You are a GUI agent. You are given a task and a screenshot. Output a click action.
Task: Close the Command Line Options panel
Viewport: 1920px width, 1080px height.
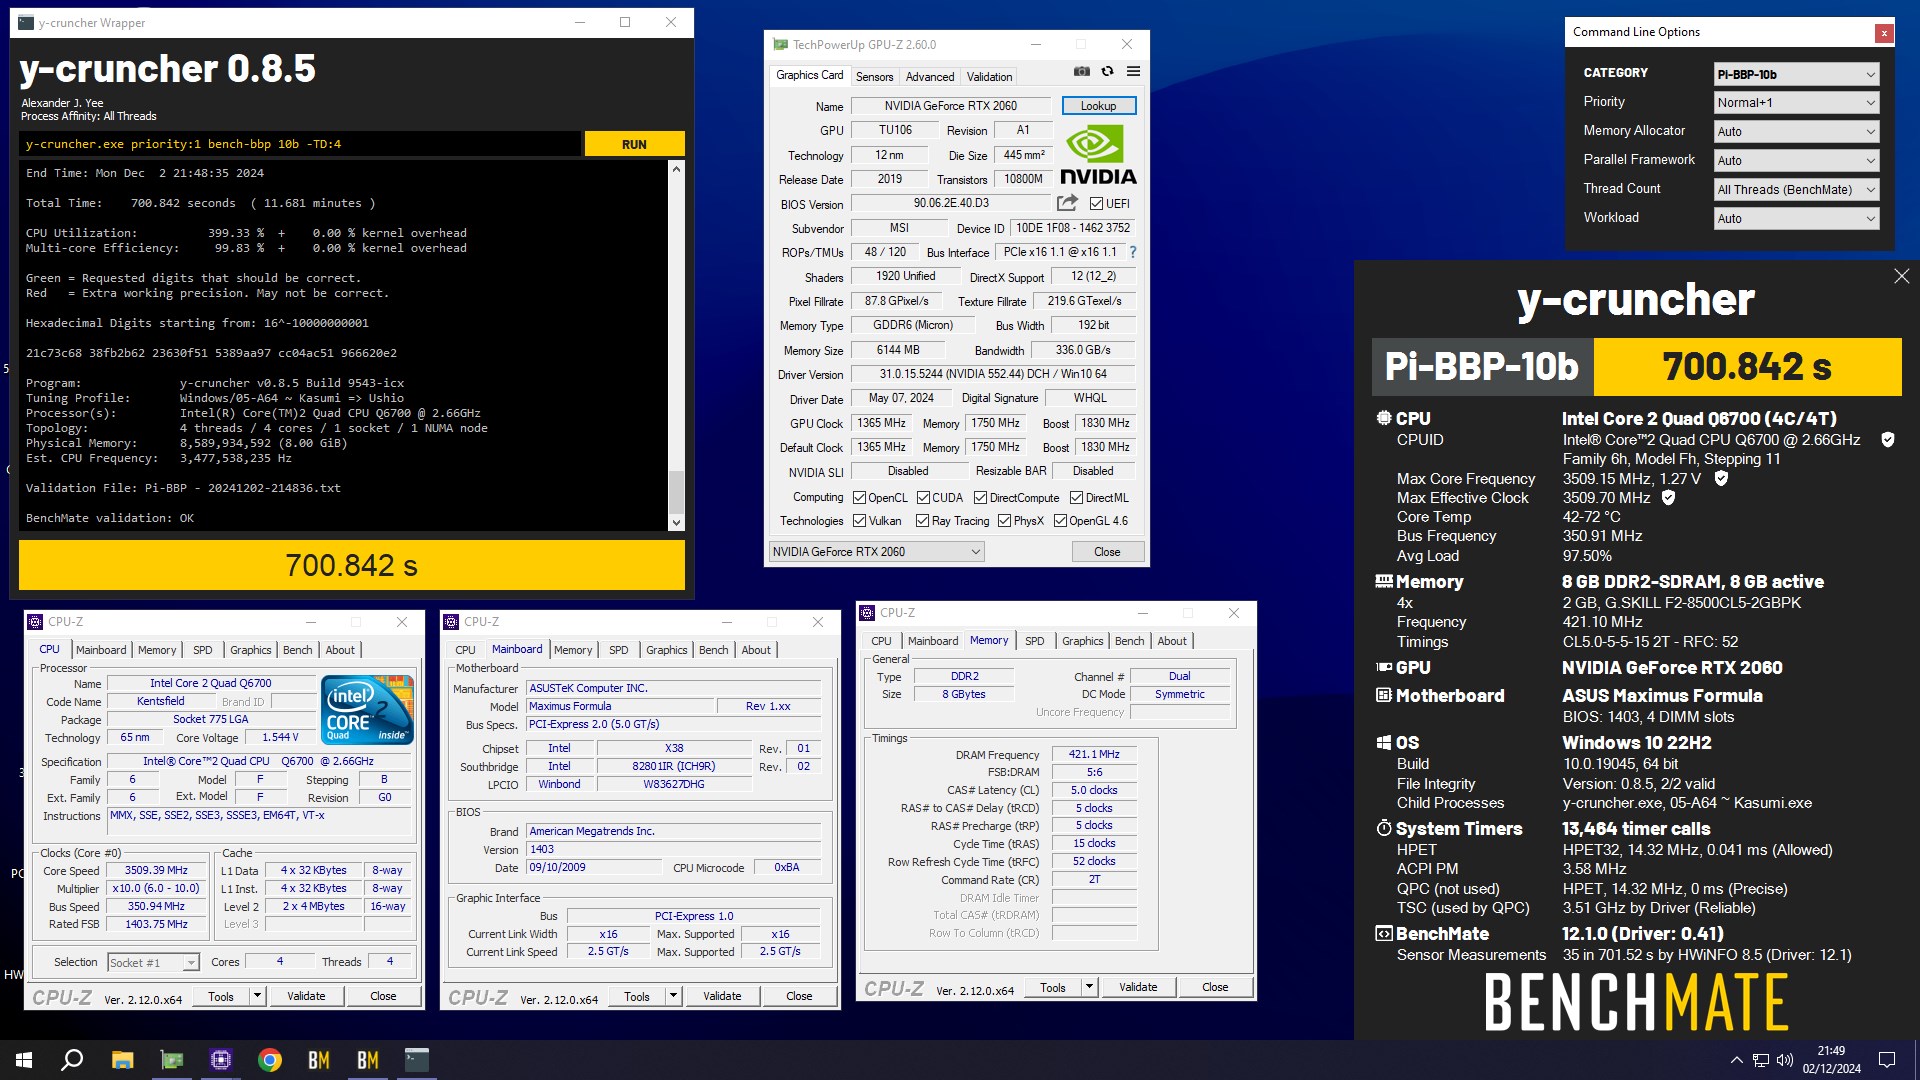1884,33
